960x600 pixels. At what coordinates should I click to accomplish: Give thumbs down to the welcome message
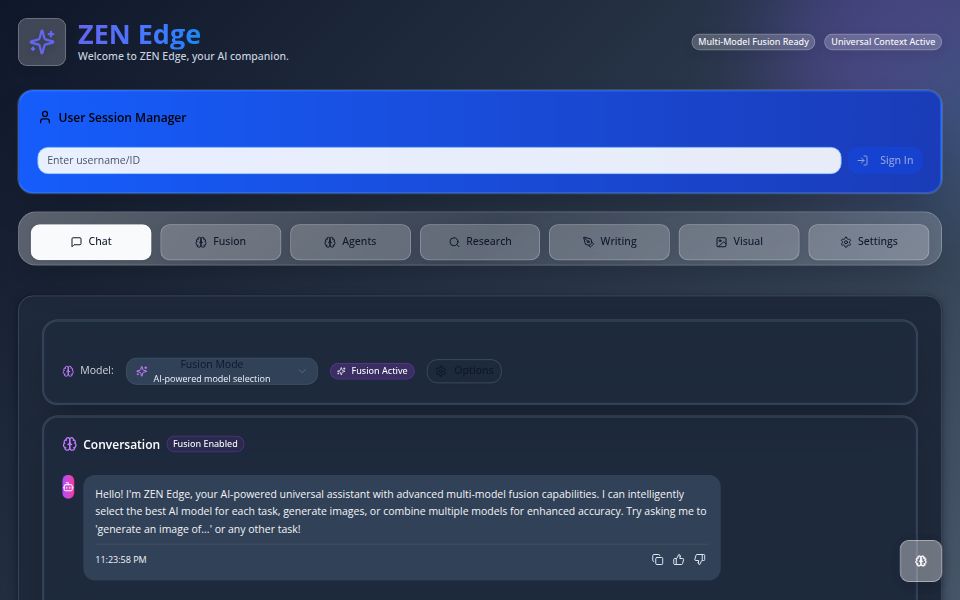coord(700,560)
